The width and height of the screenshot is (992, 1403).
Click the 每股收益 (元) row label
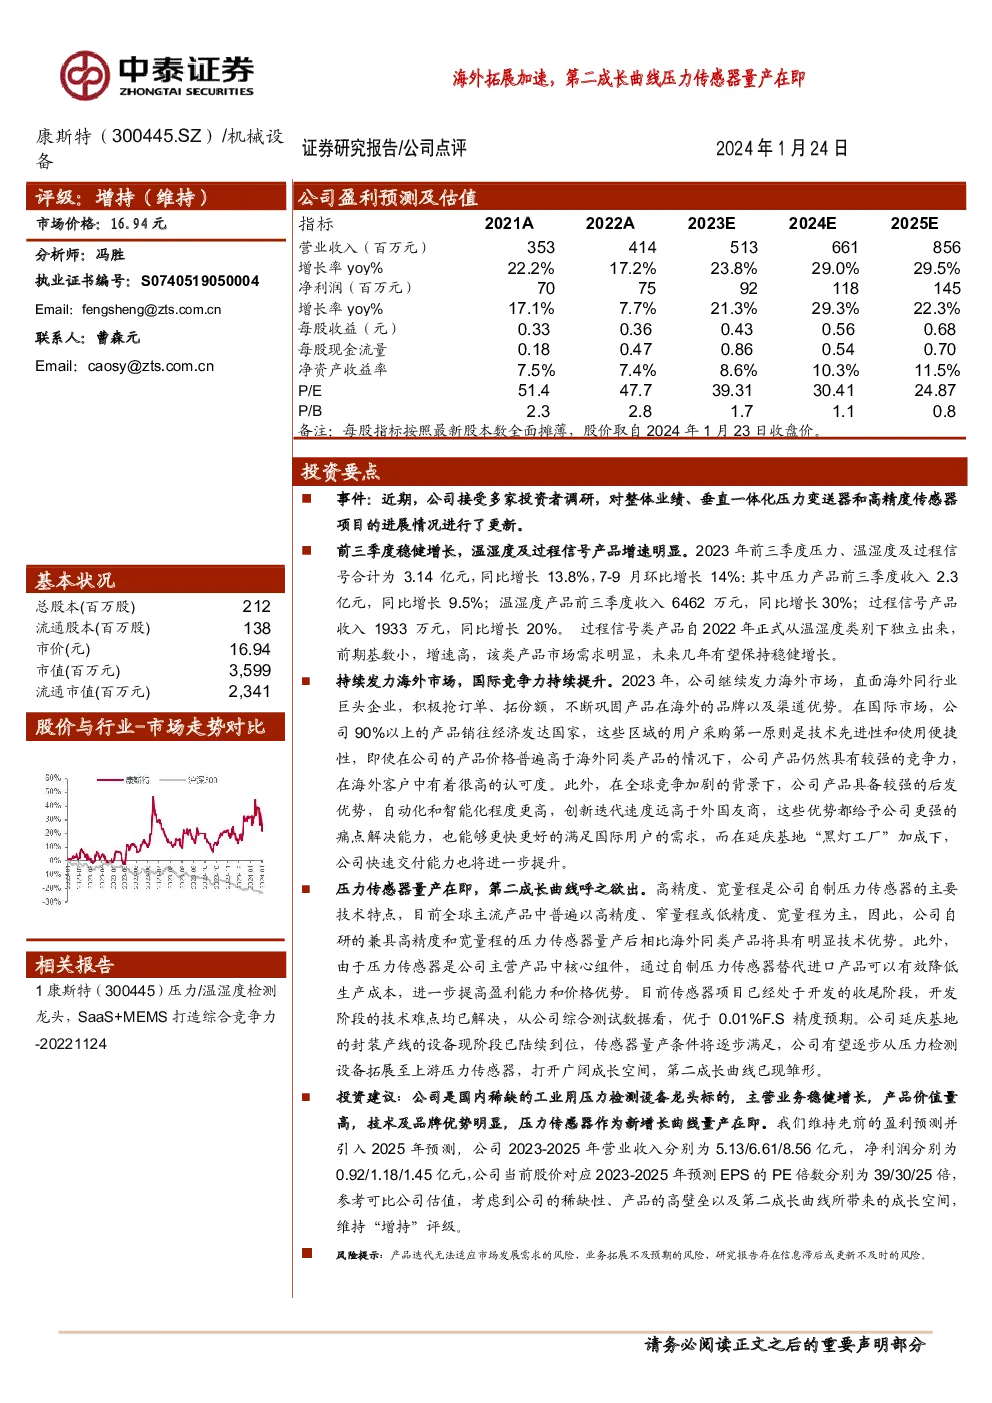(x=348, y=329)
